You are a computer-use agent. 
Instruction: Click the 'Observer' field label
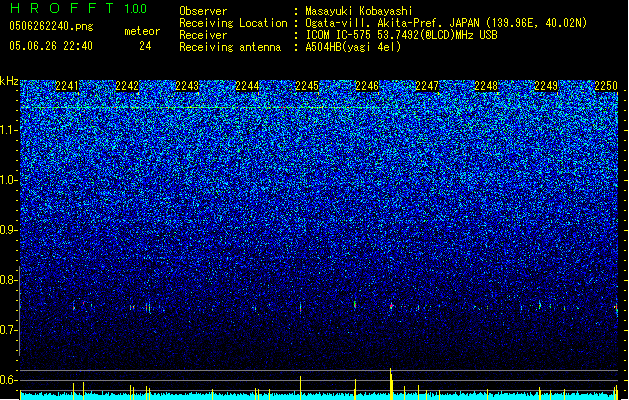point(203,11)
